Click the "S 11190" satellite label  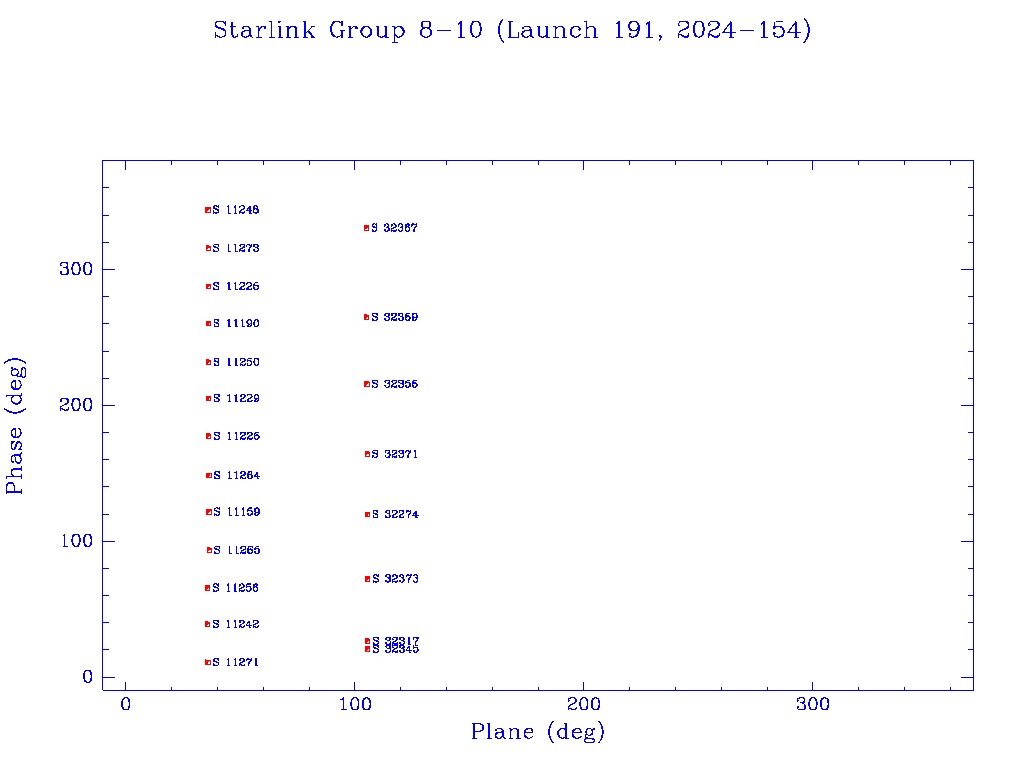click(236, 323)
